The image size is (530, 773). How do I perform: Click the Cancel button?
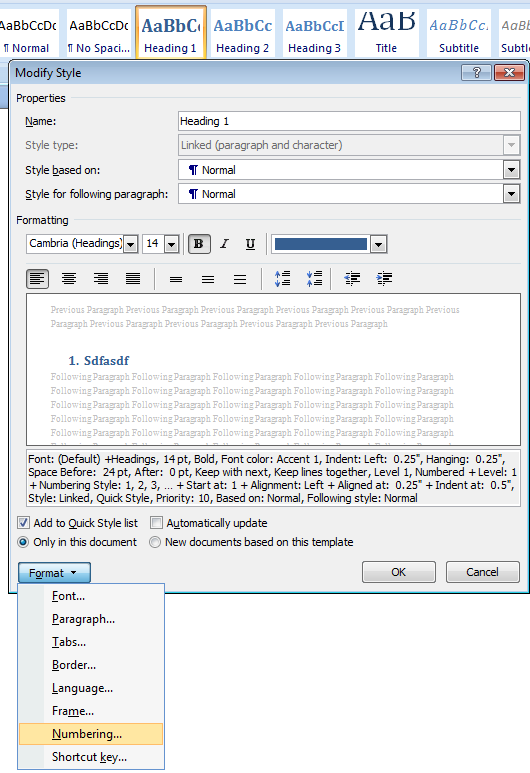point(483,572)
